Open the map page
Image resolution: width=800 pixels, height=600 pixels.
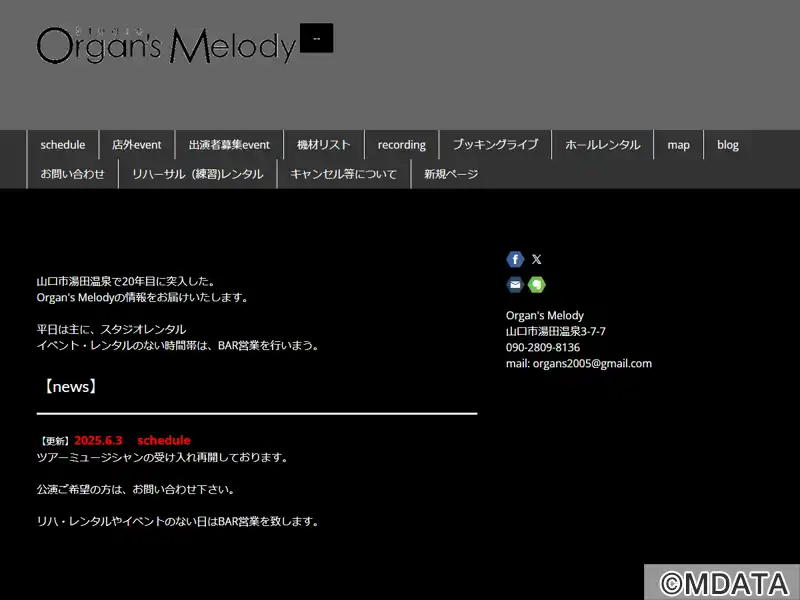(679, 145)
